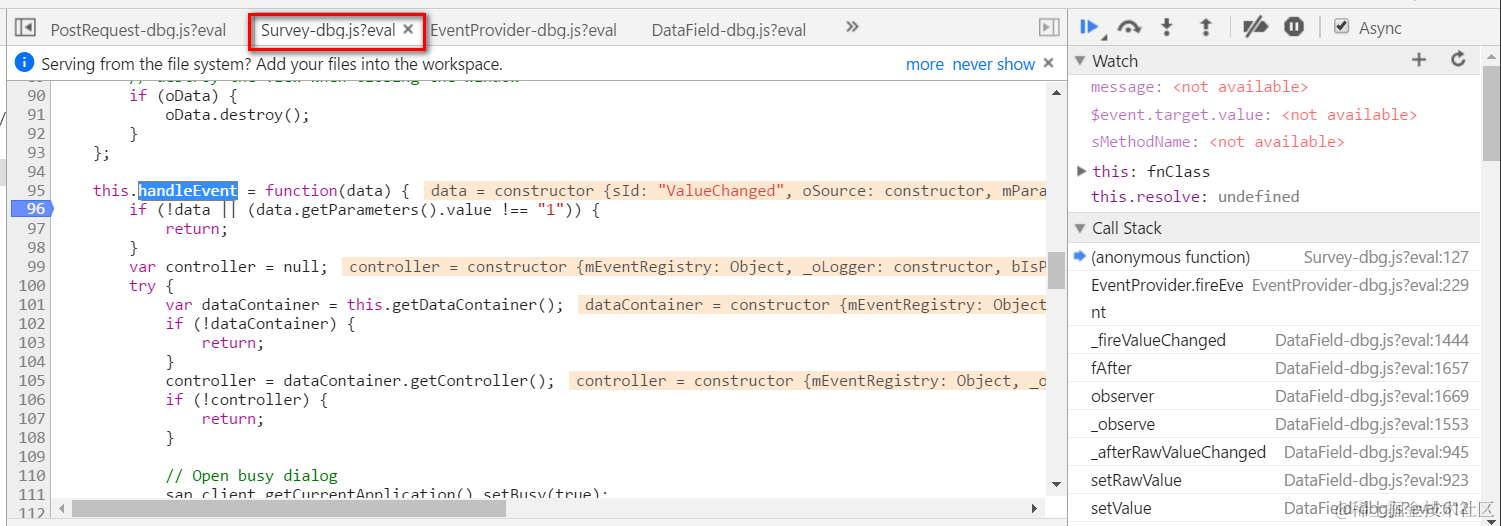Toggle the debugger sidebar pane icon
Screen dimensions: 1501x526
pyautogui.click(x=1049, y=28)
